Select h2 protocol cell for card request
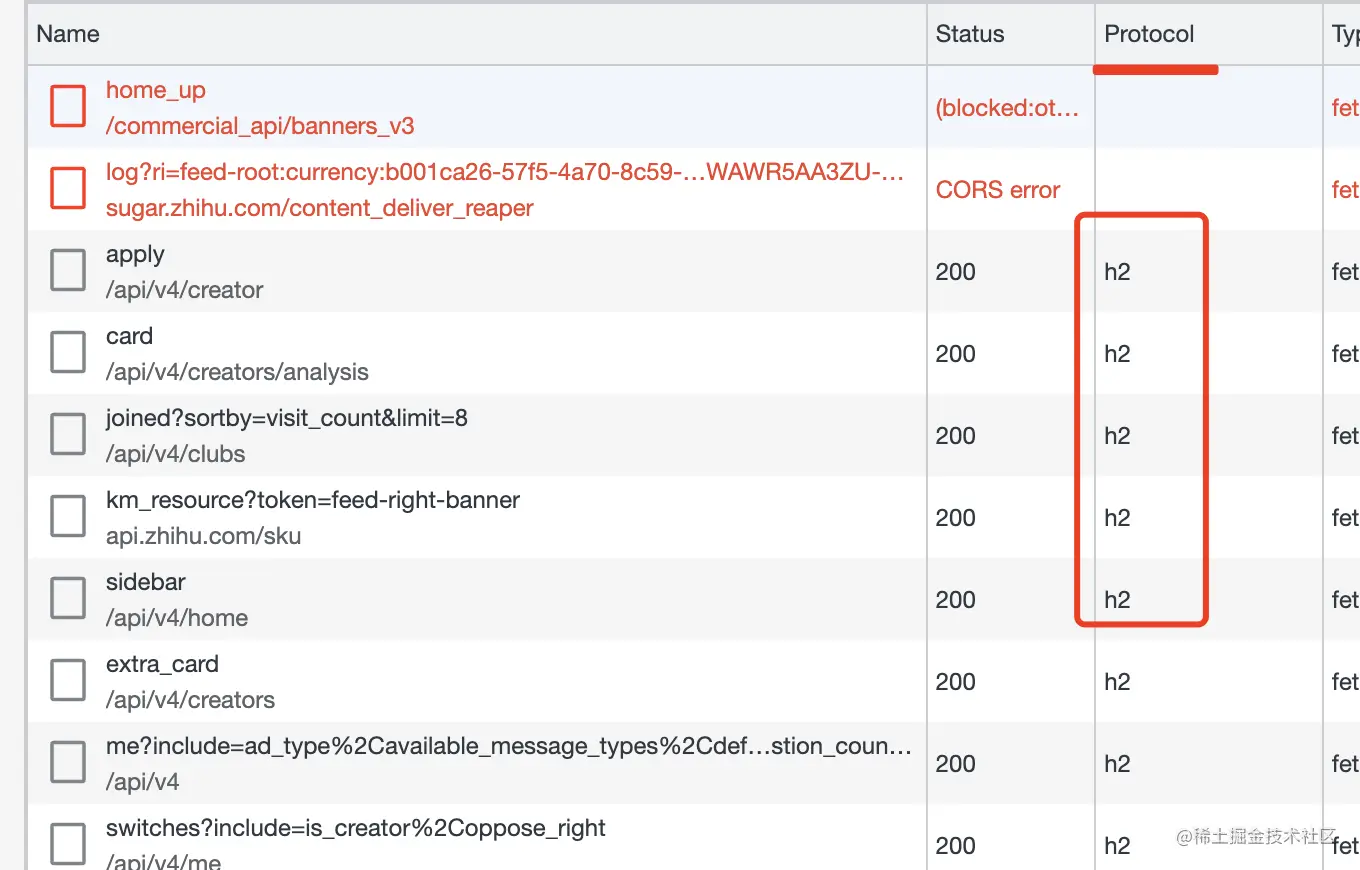Image resolution: width=1360 pixels, height=870 pixels. pyautogui.click(x=1117, y=354)
